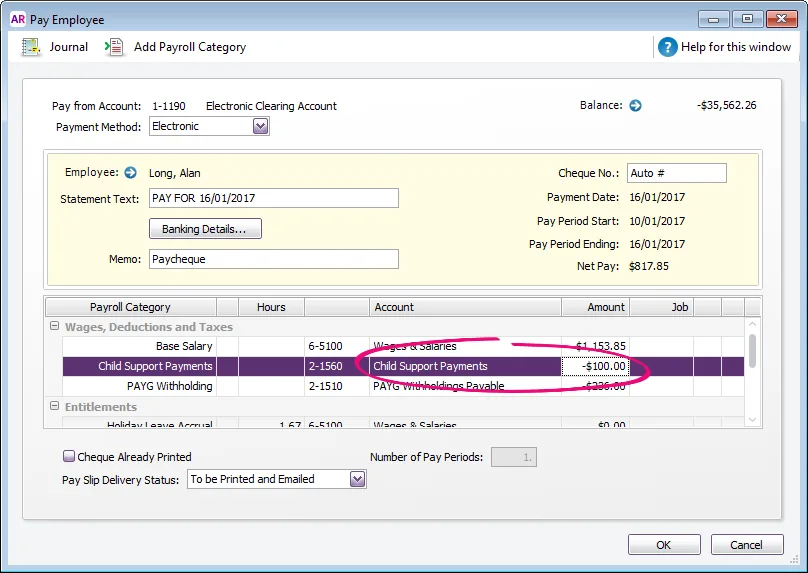
Task: Click the Journal toolbar label
Action: pos(69,47)
